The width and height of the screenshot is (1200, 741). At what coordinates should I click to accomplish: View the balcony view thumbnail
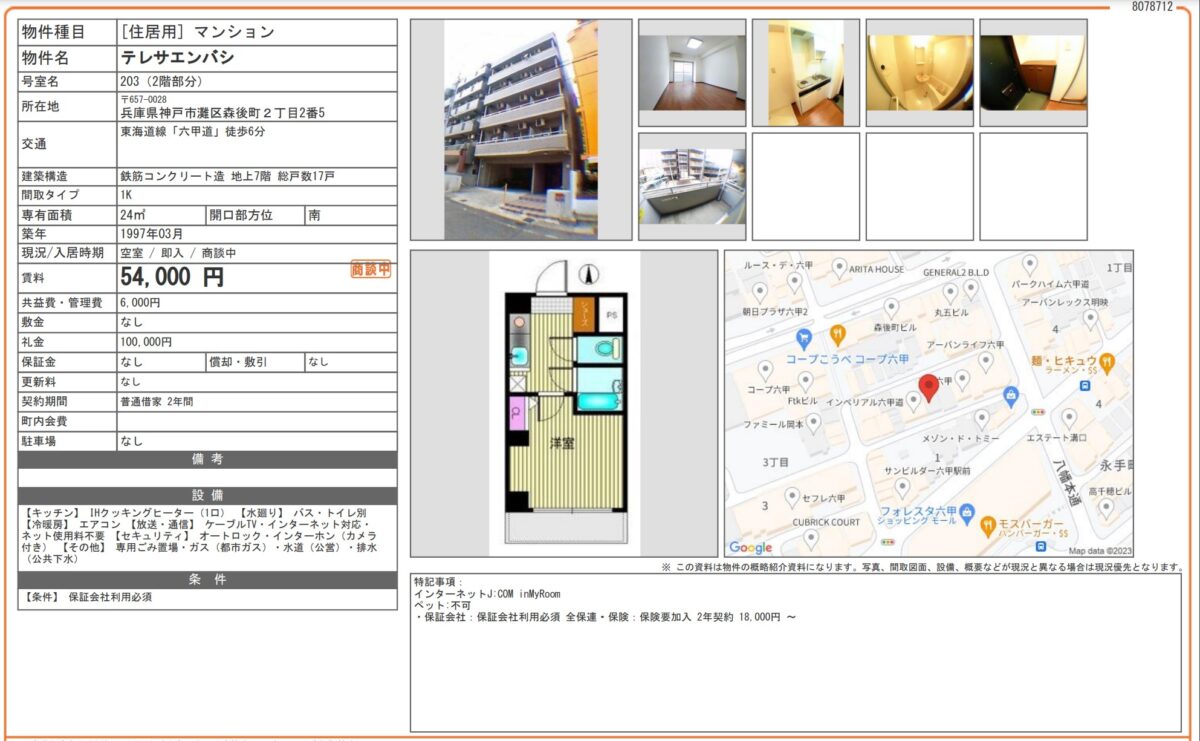[692, 186]
